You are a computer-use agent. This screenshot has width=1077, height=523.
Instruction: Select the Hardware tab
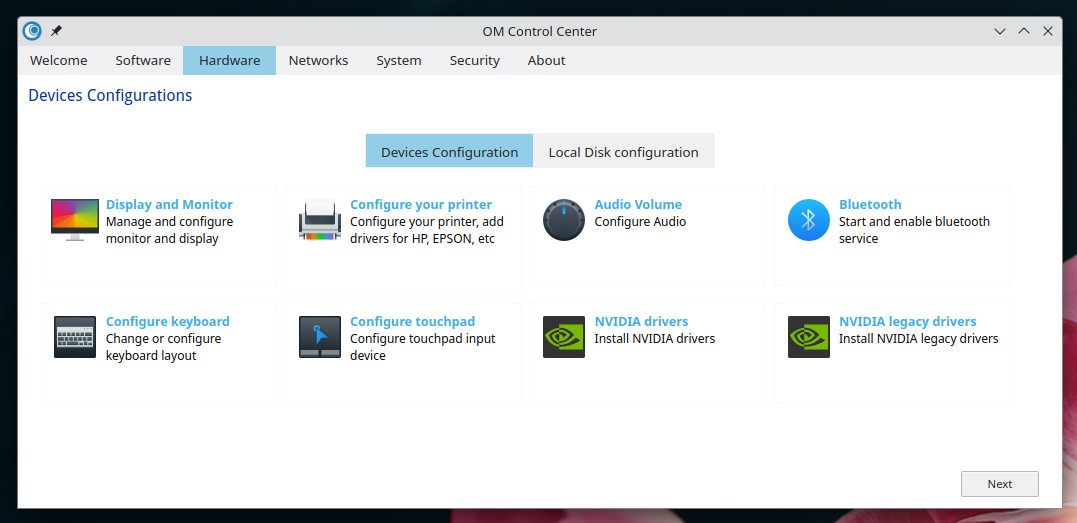(x=229, y=60)
